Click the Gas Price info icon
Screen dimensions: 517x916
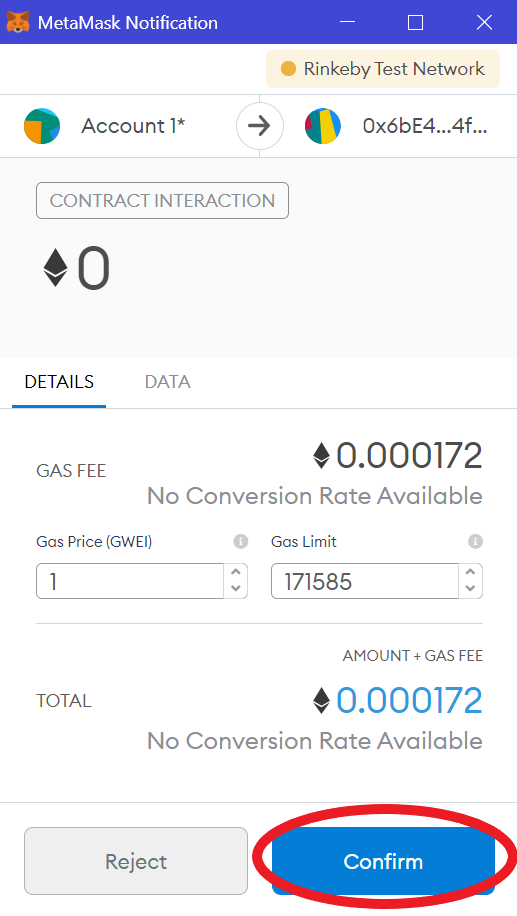point(241,542)
